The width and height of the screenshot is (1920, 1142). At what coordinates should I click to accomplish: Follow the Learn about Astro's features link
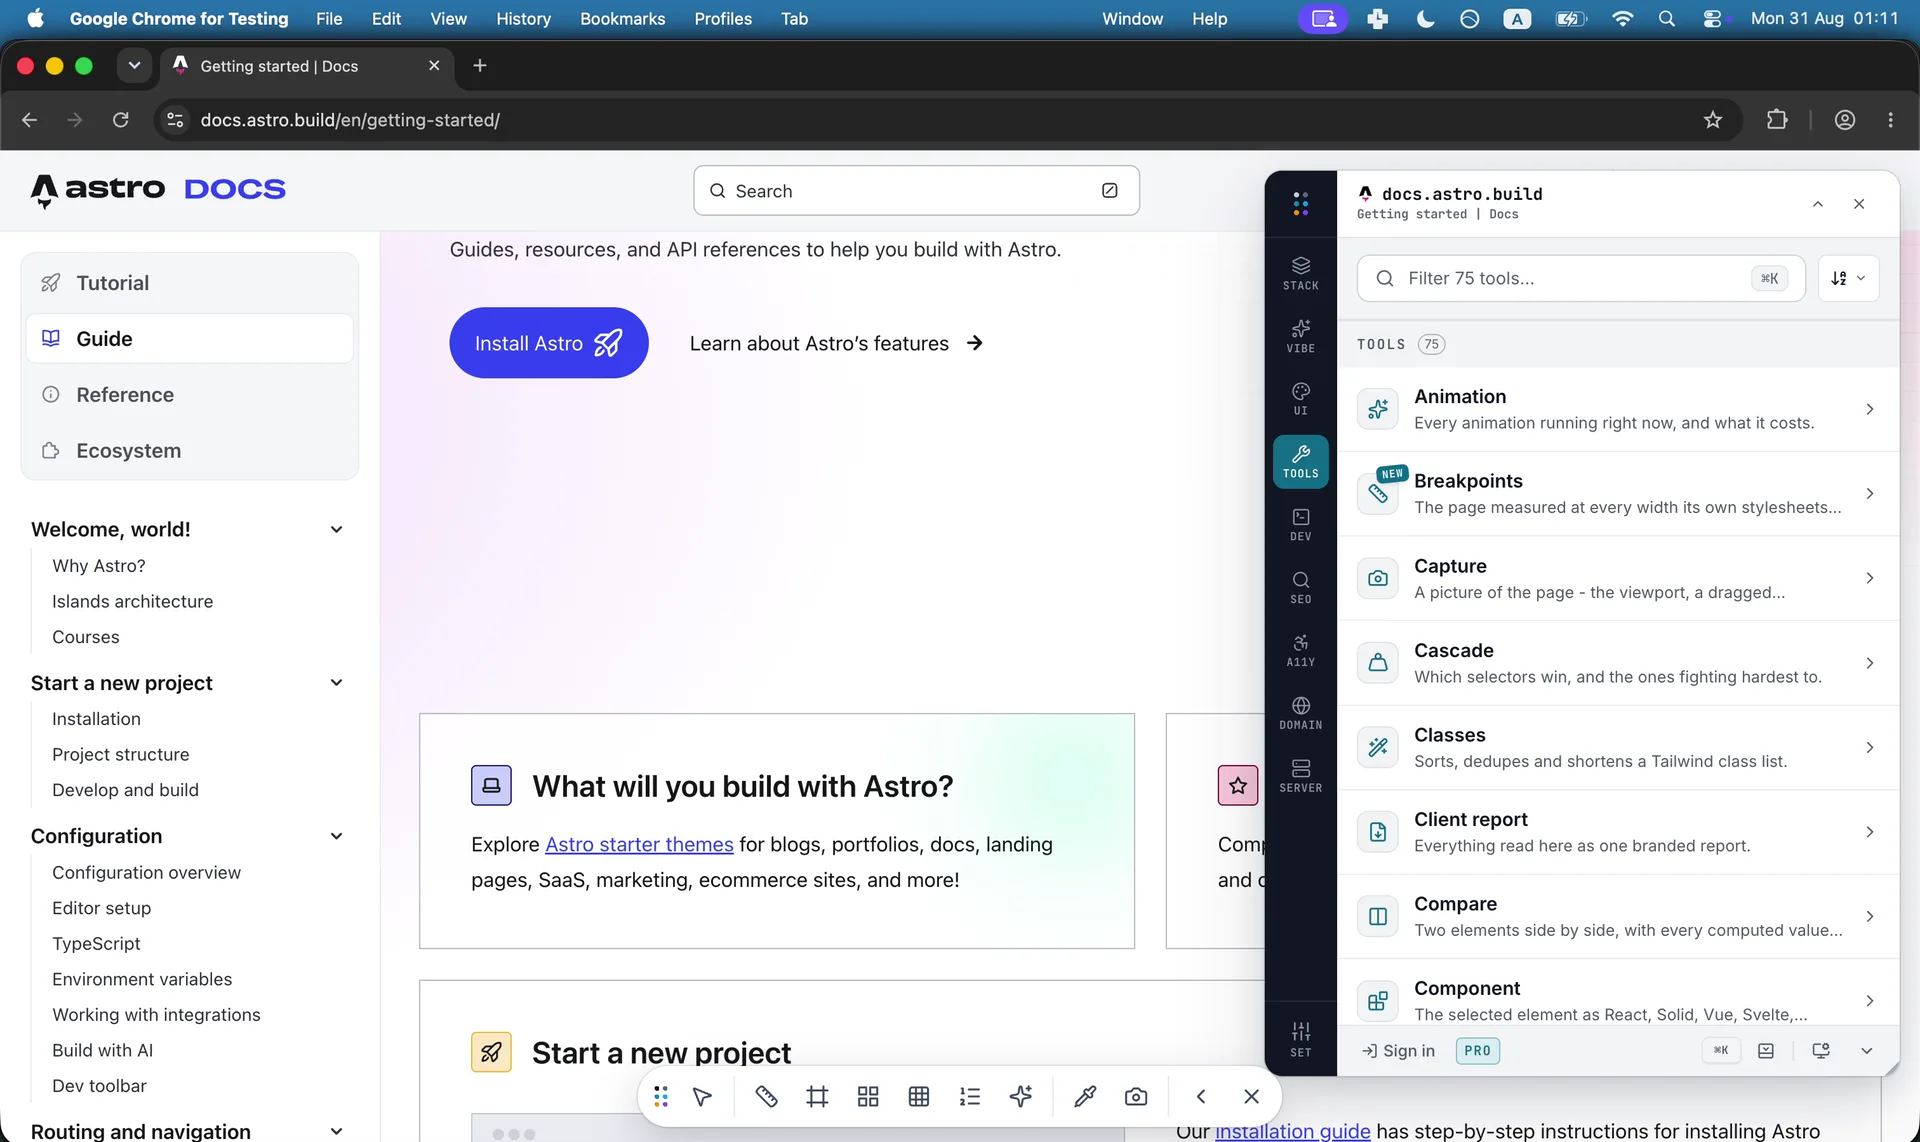836,343
